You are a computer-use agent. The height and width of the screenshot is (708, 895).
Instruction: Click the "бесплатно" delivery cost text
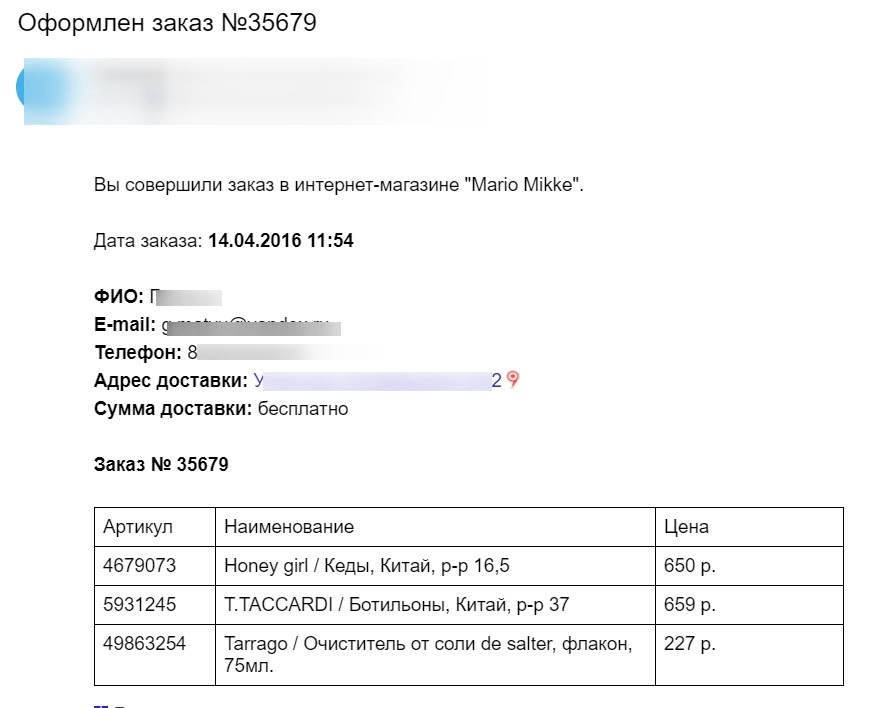303,409
